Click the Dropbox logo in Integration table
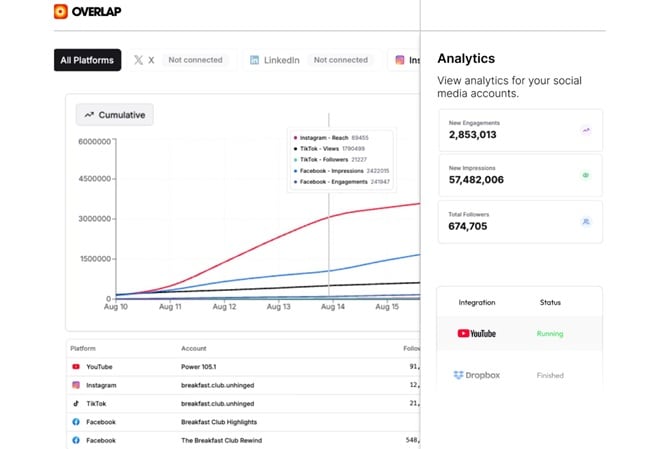This screenshot has height=449, width=652. coord(477,375)
